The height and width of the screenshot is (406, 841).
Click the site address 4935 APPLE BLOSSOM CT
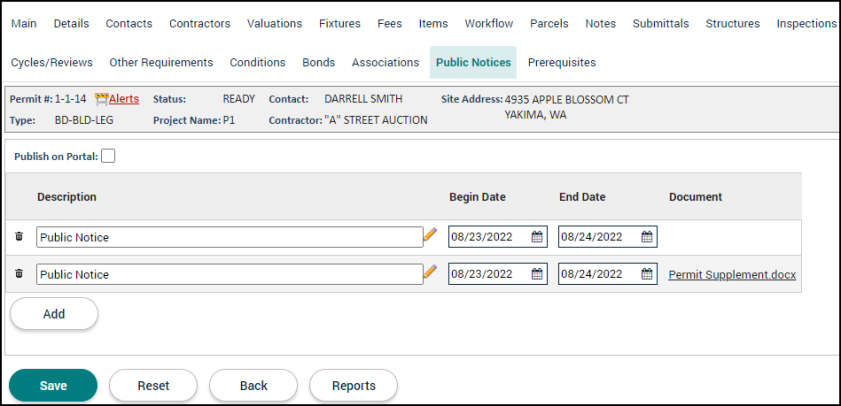pos(567,99)
